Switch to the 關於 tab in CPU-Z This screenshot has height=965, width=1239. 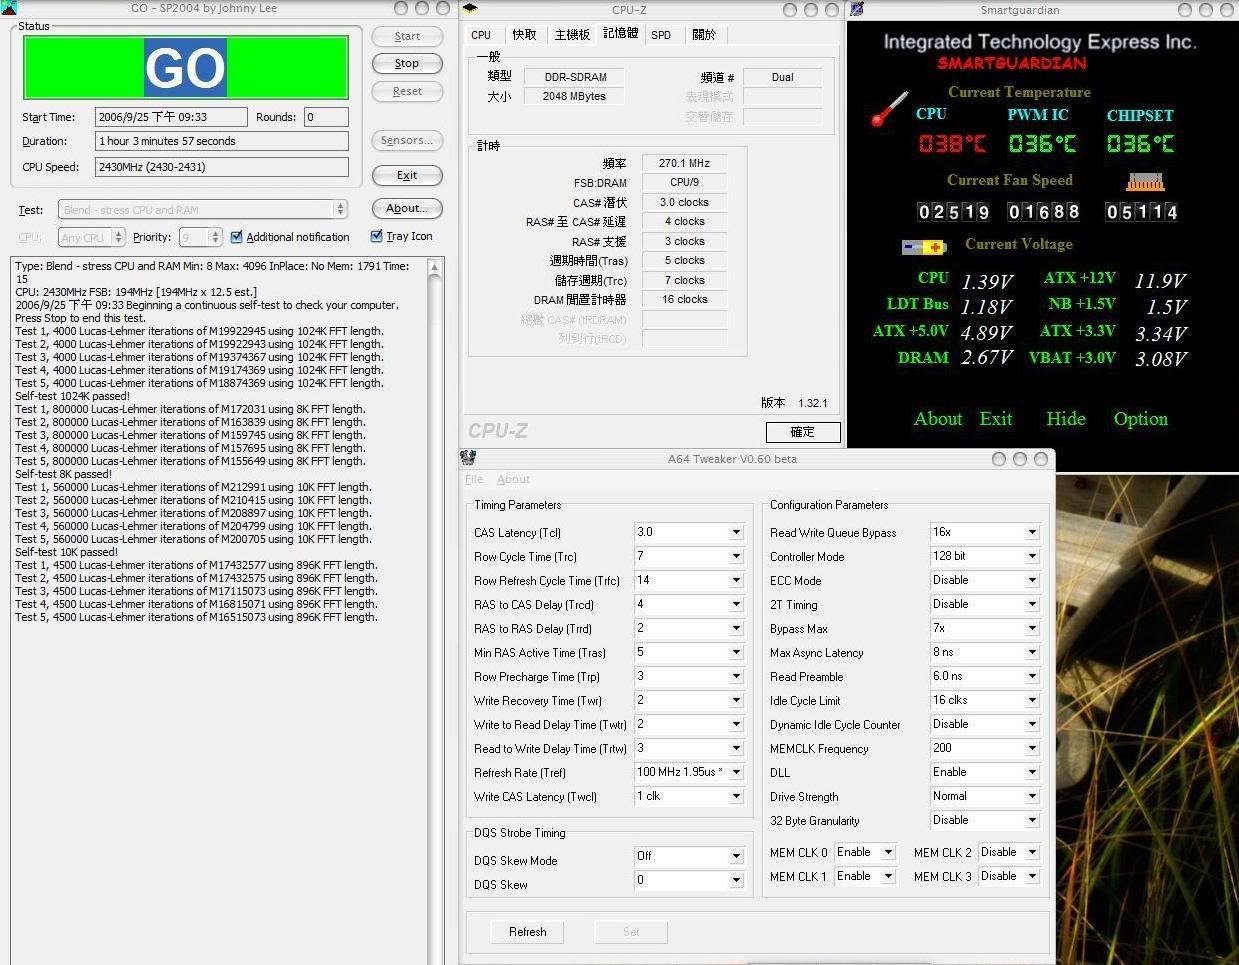[704, 34]
